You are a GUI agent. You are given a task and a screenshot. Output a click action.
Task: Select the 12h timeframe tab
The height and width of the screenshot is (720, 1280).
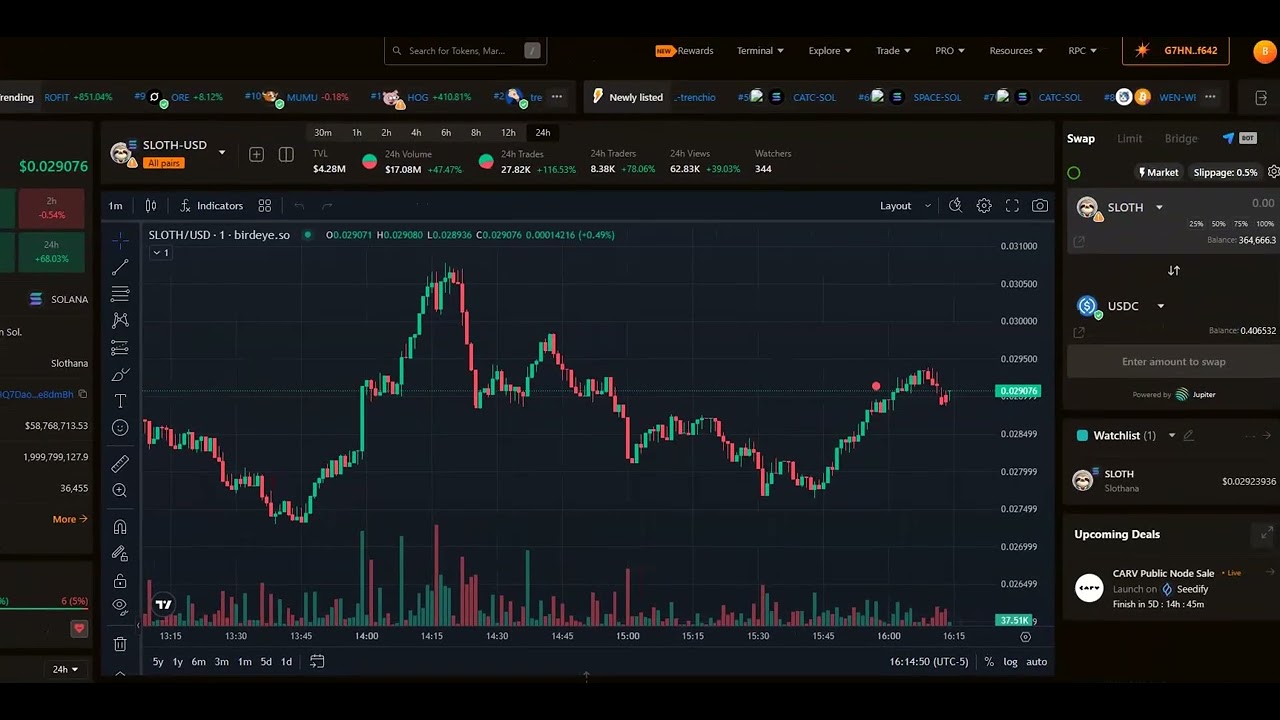[x=508, y=133]
